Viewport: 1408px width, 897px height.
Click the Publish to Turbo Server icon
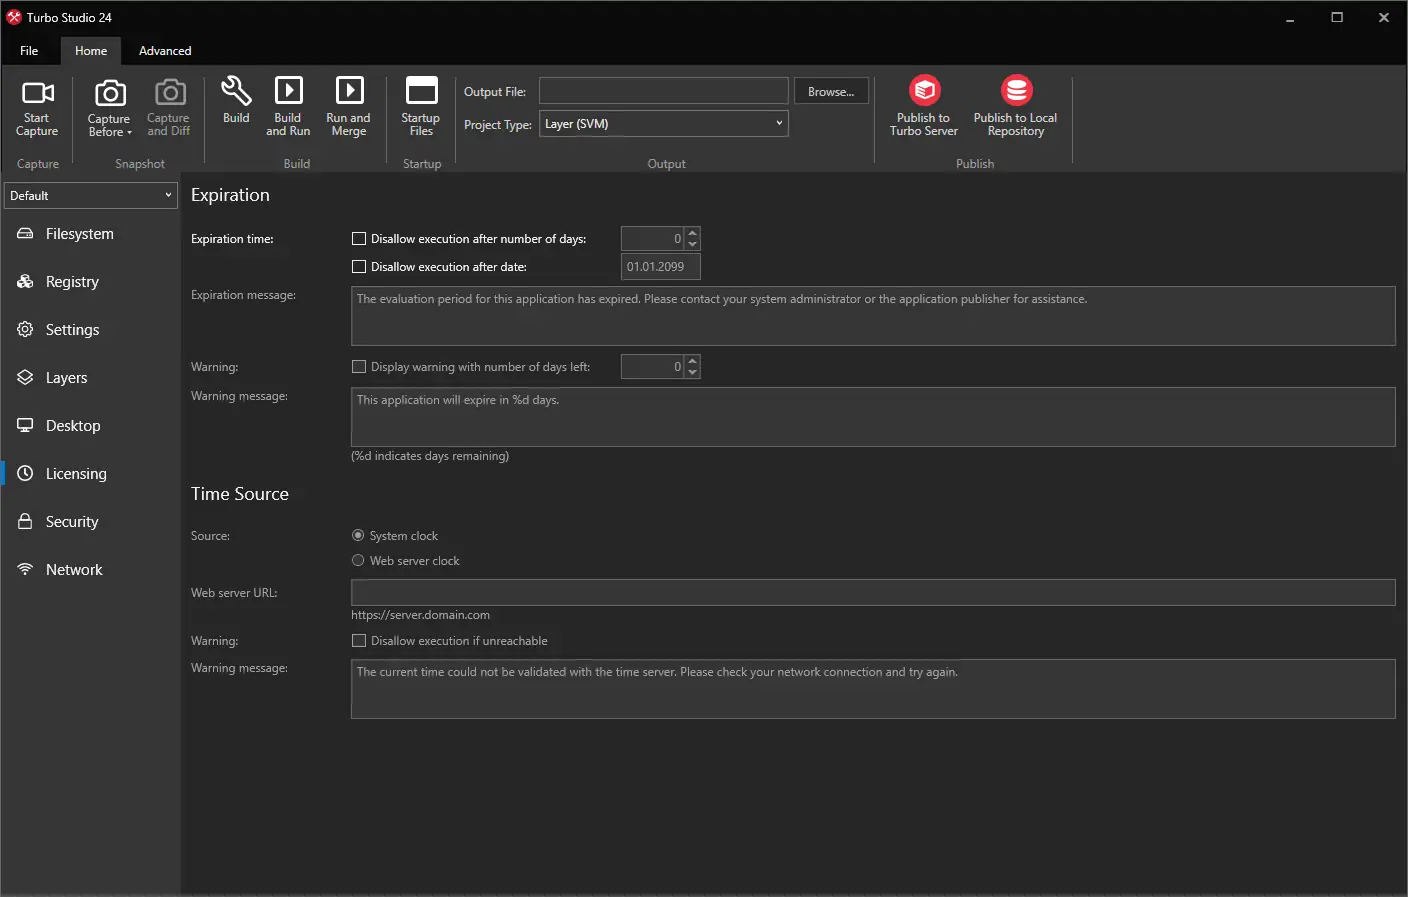coord(925,90)
